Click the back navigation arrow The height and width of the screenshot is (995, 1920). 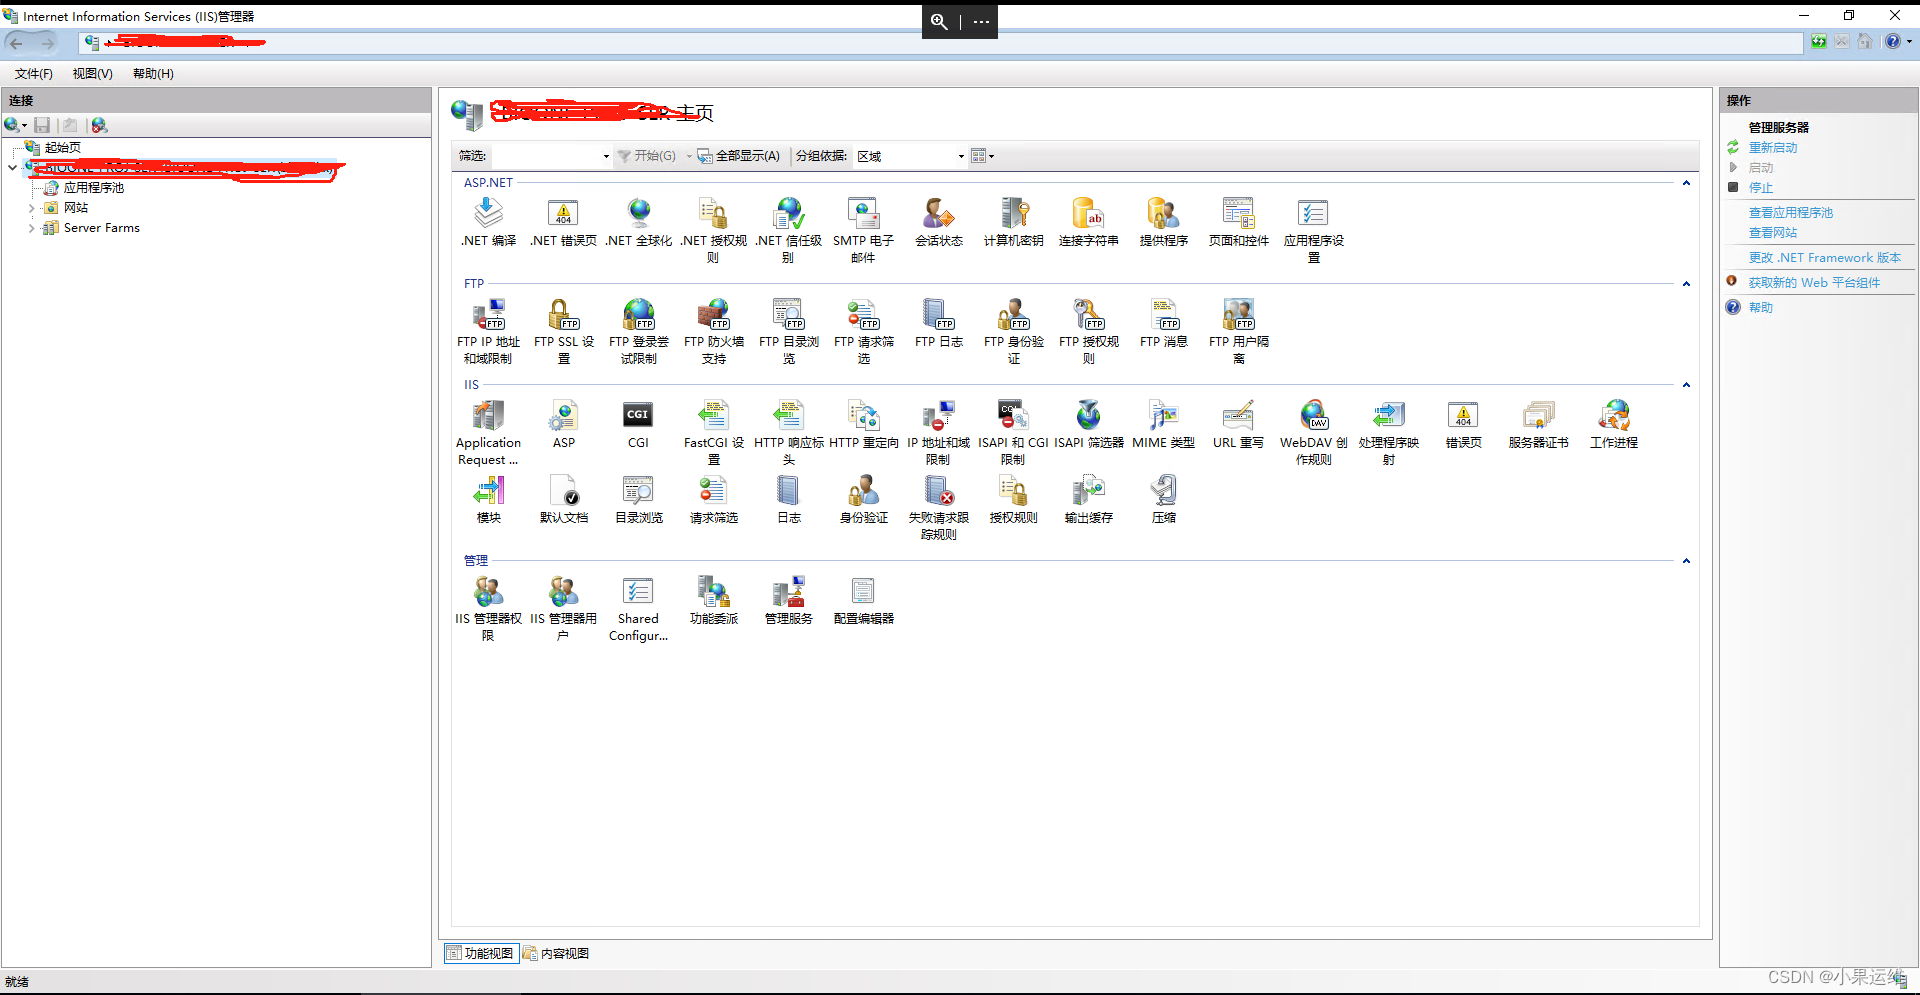pyautogui.click(x=16, y=43)
